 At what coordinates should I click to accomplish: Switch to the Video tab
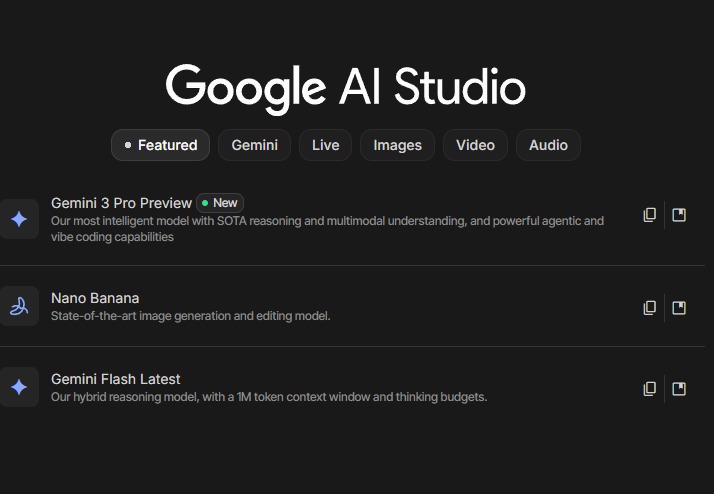(x=475, y=145)
